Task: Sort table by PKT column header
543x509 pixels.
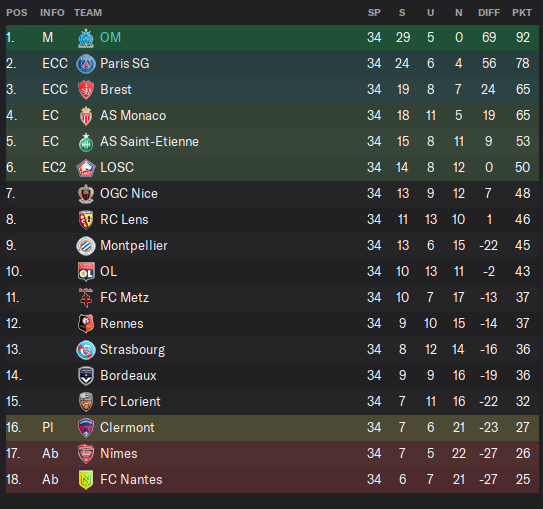Action: 522,13
